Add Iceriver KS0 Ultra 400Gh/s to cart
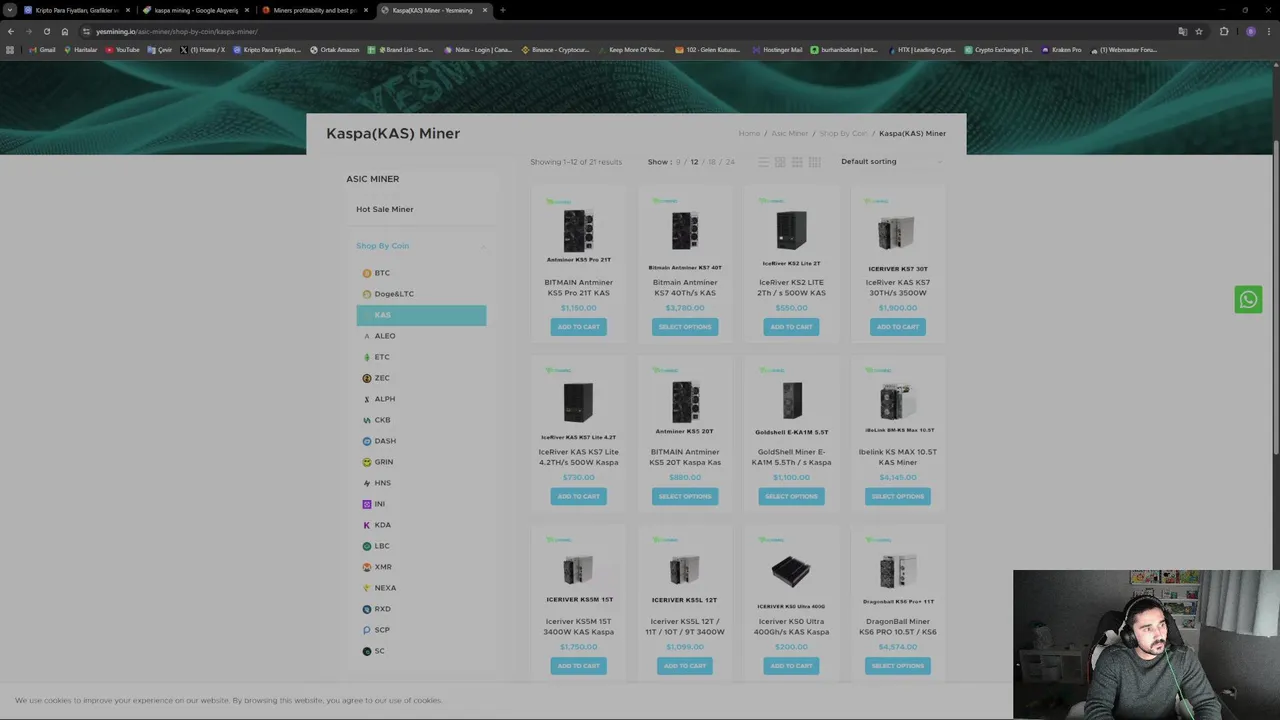Image resolution: width=1280 pixels, height=720 pixels. coord(791,666)
